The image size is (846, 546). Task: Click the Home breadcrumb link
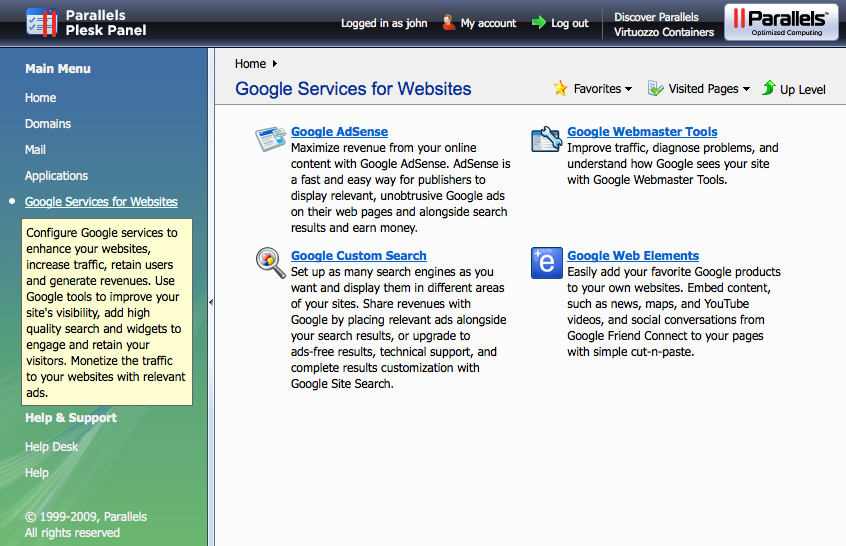250,64
